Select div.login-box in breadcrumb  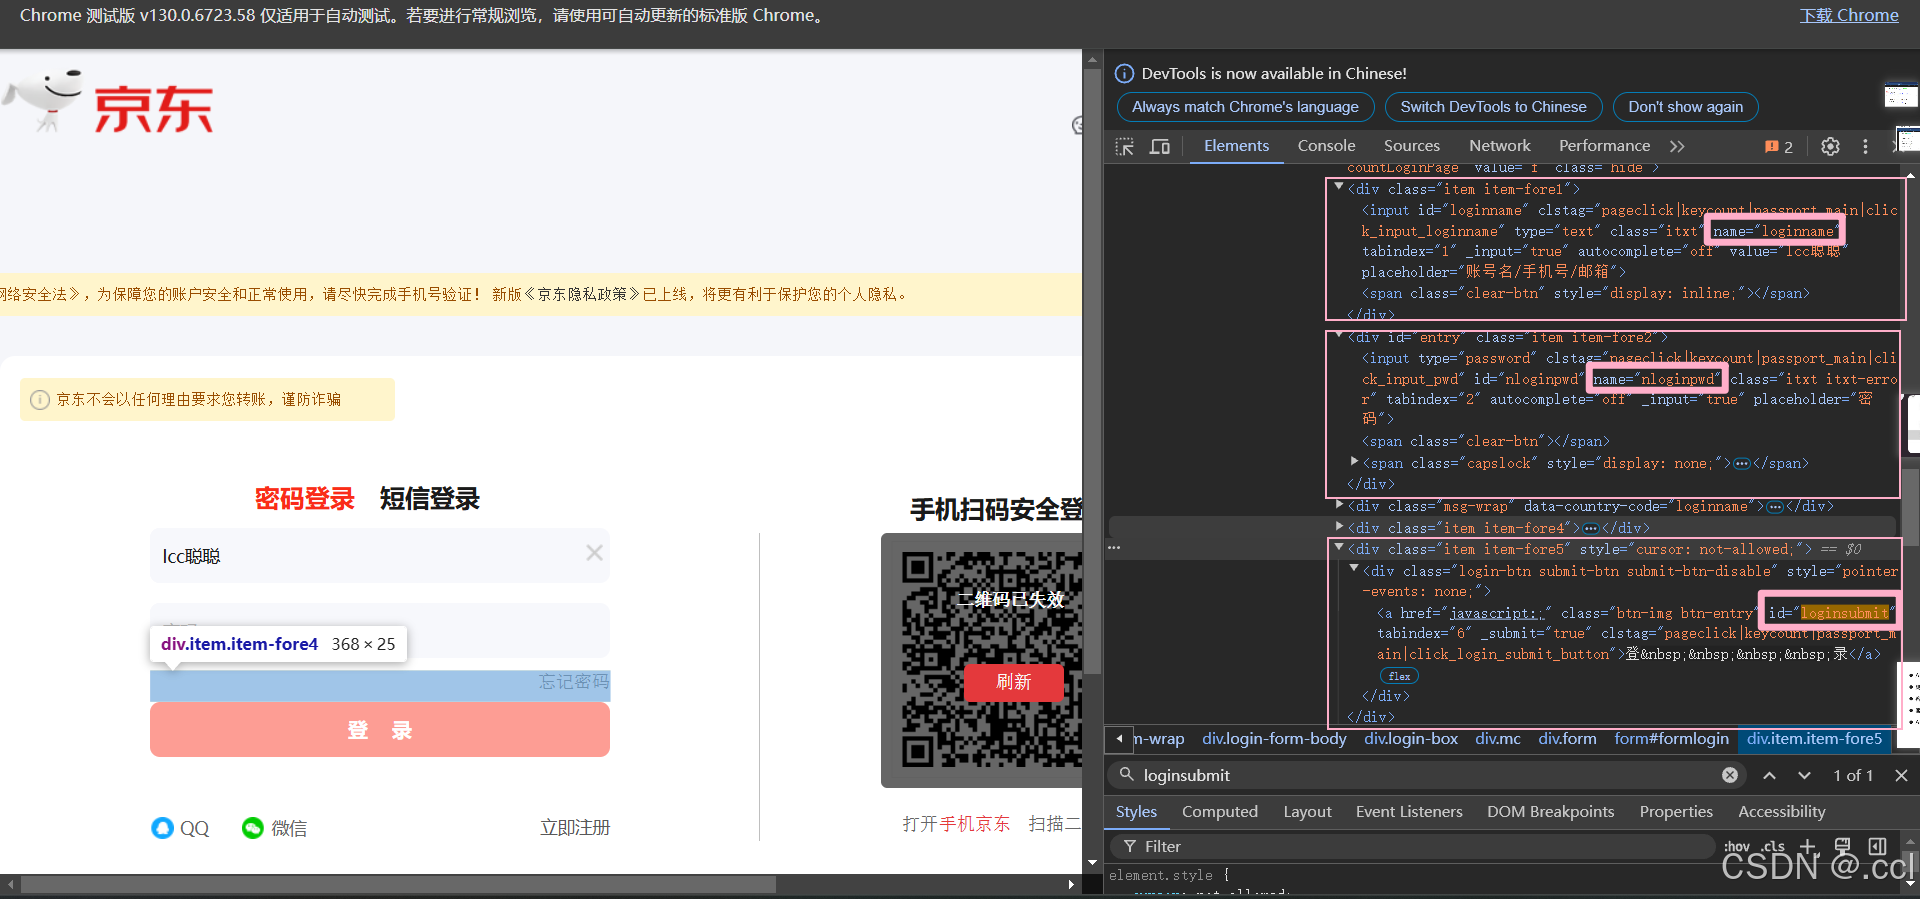coord(1411,739)
